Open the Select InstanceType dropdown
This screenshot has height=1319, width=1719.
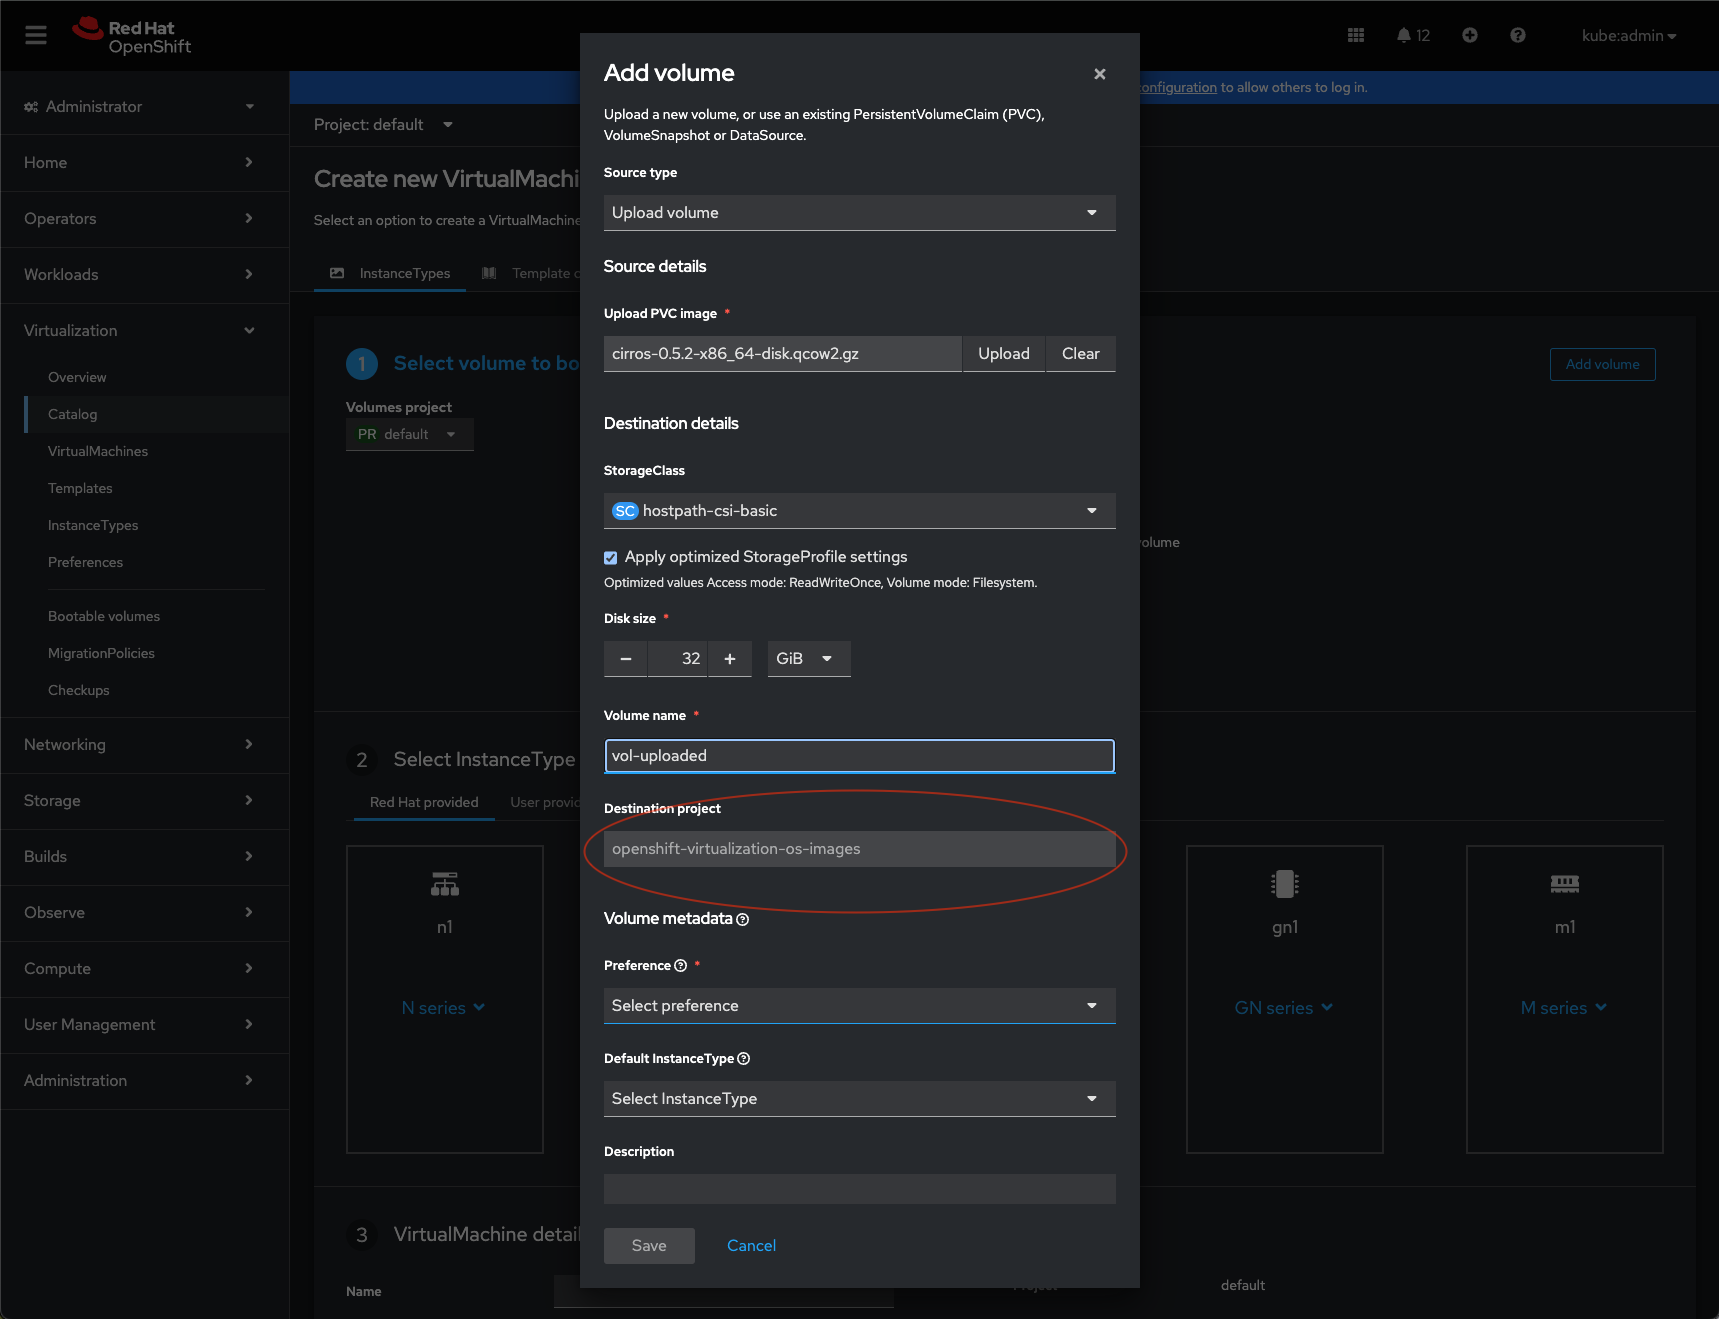pyautogui.click(x=860, y=1099)
